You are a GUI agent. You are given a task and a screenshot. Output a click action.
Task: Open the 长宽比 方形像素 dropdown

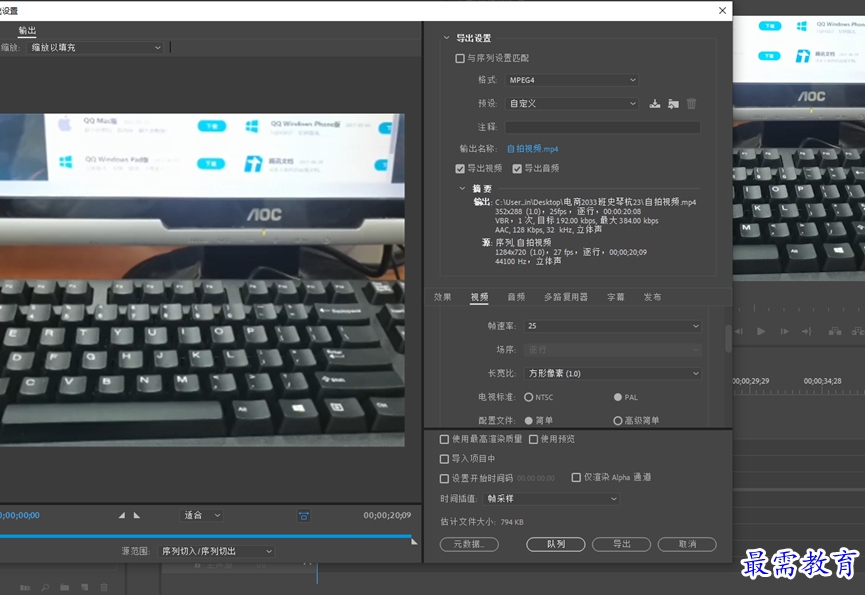point(612,373)
